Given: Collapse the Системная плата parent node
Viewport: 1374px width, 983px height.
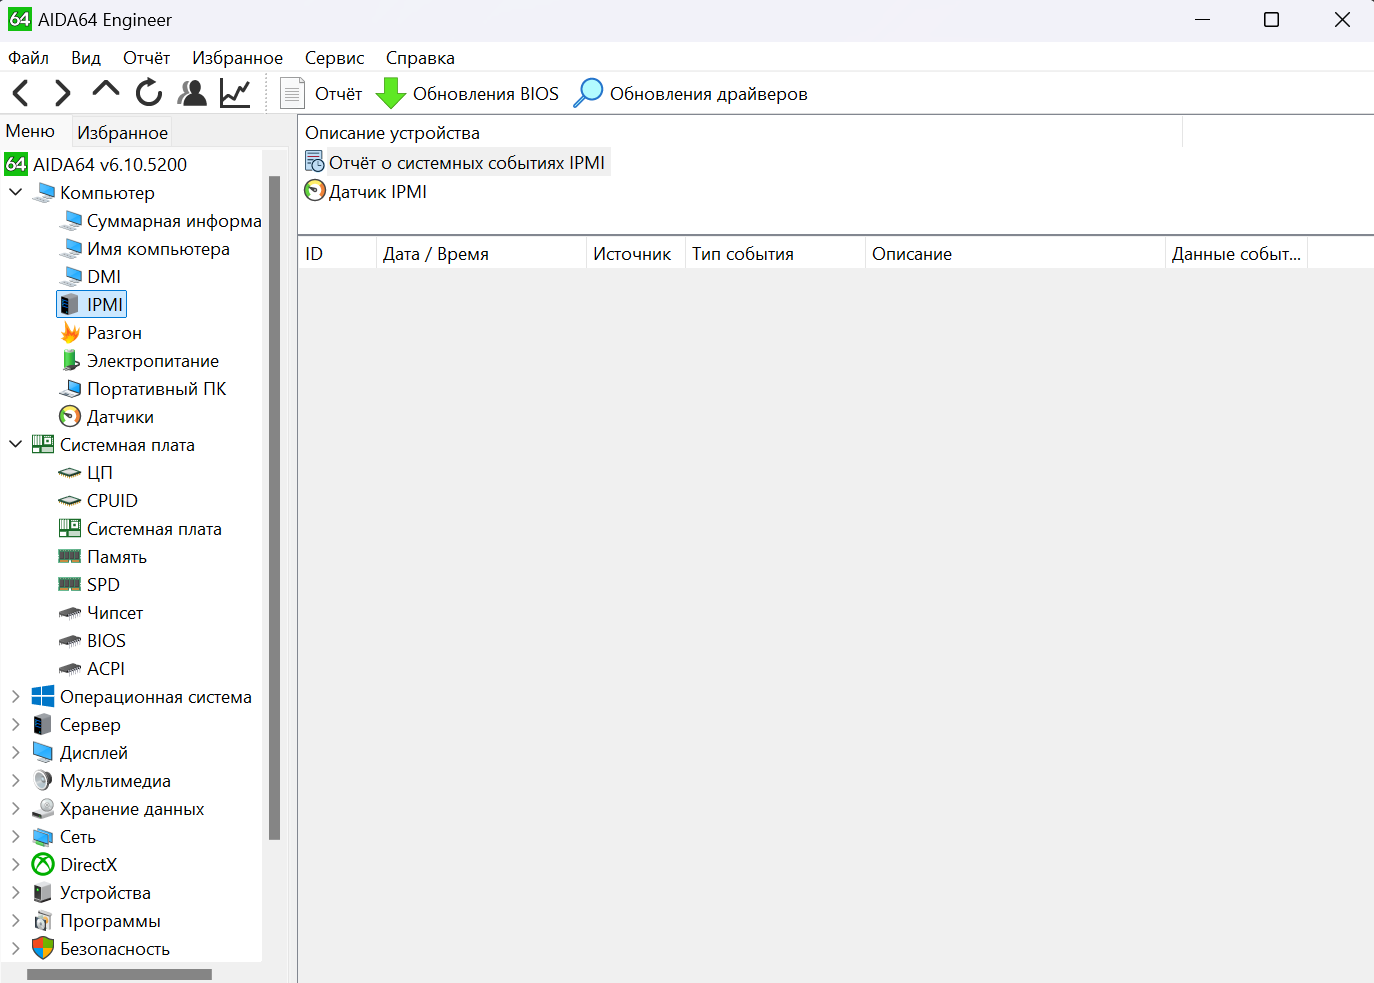Looking at the screenshot, I should 16,444.
